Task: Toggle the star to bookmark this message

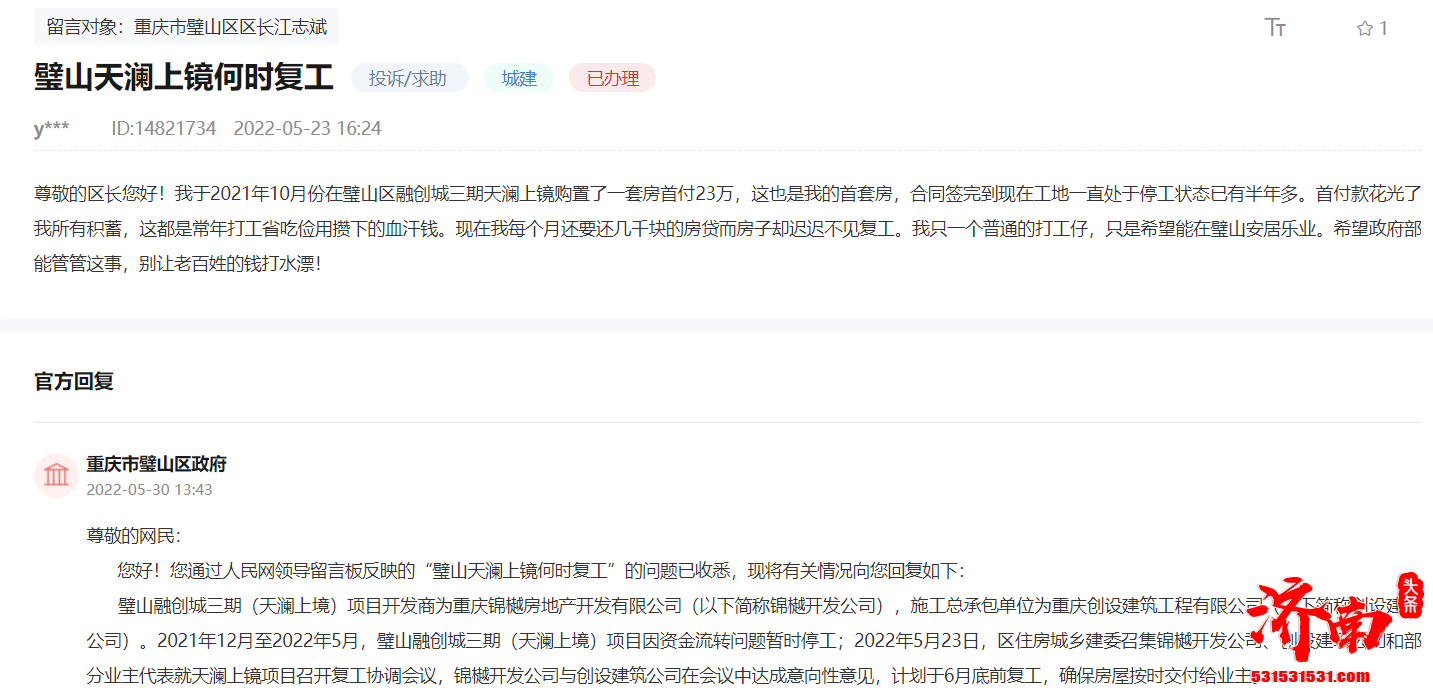Action: 1364,28
